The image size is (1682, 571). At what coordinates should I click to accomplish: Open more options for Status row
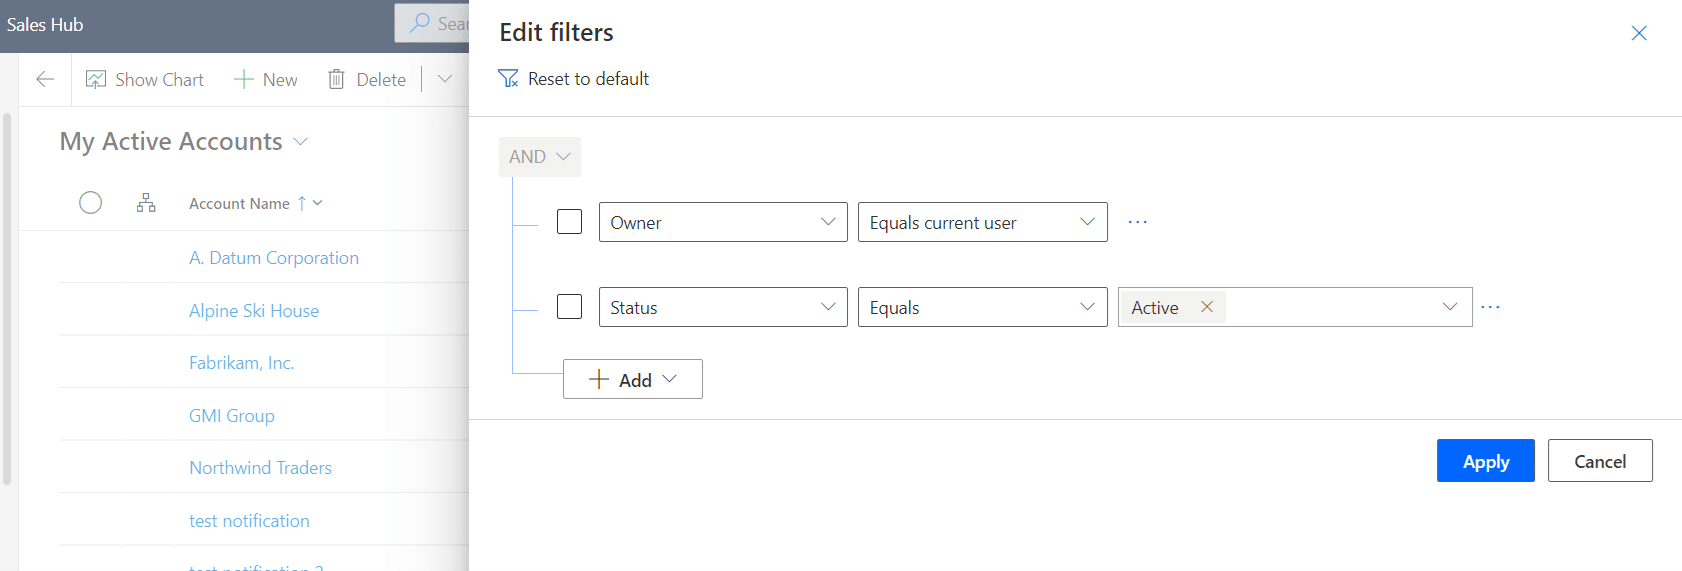coord(1490,307)
